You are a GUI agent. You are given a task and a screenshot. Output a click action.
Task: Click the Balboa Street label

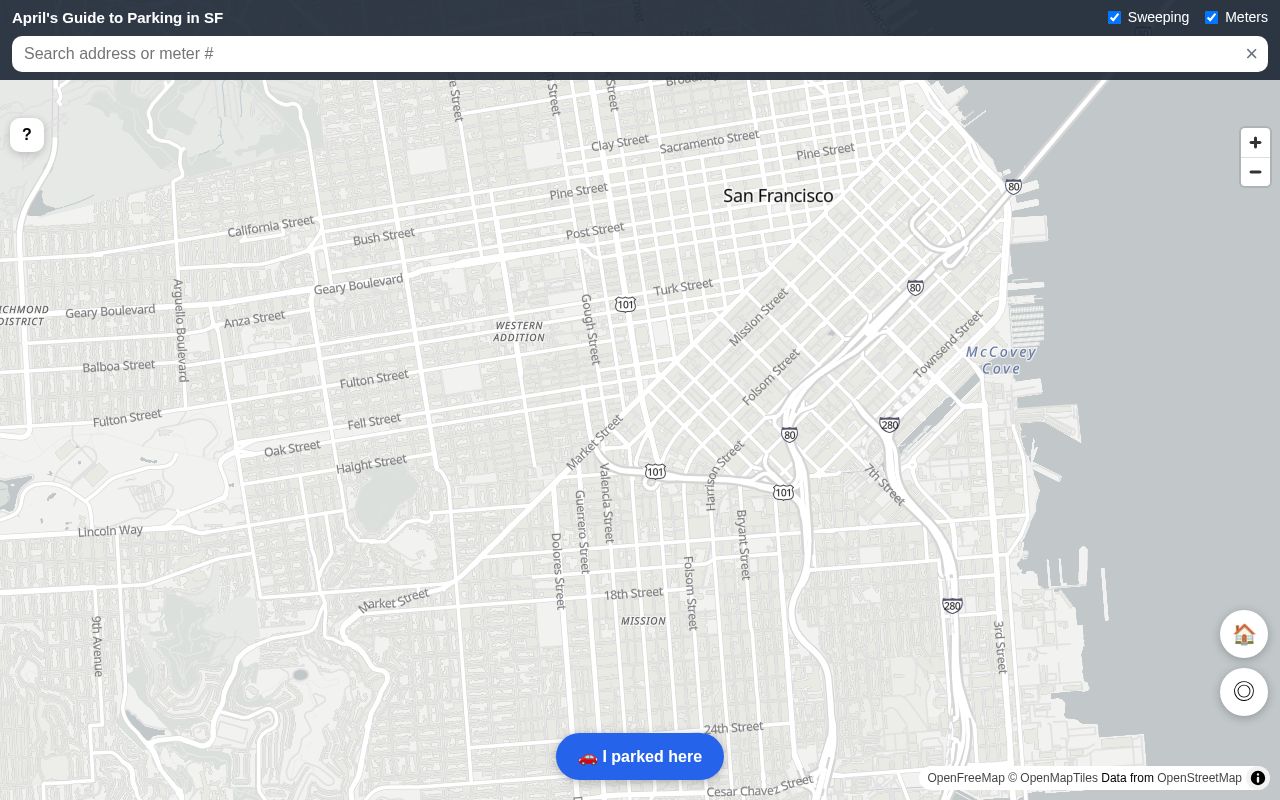(x=118, y=366)
